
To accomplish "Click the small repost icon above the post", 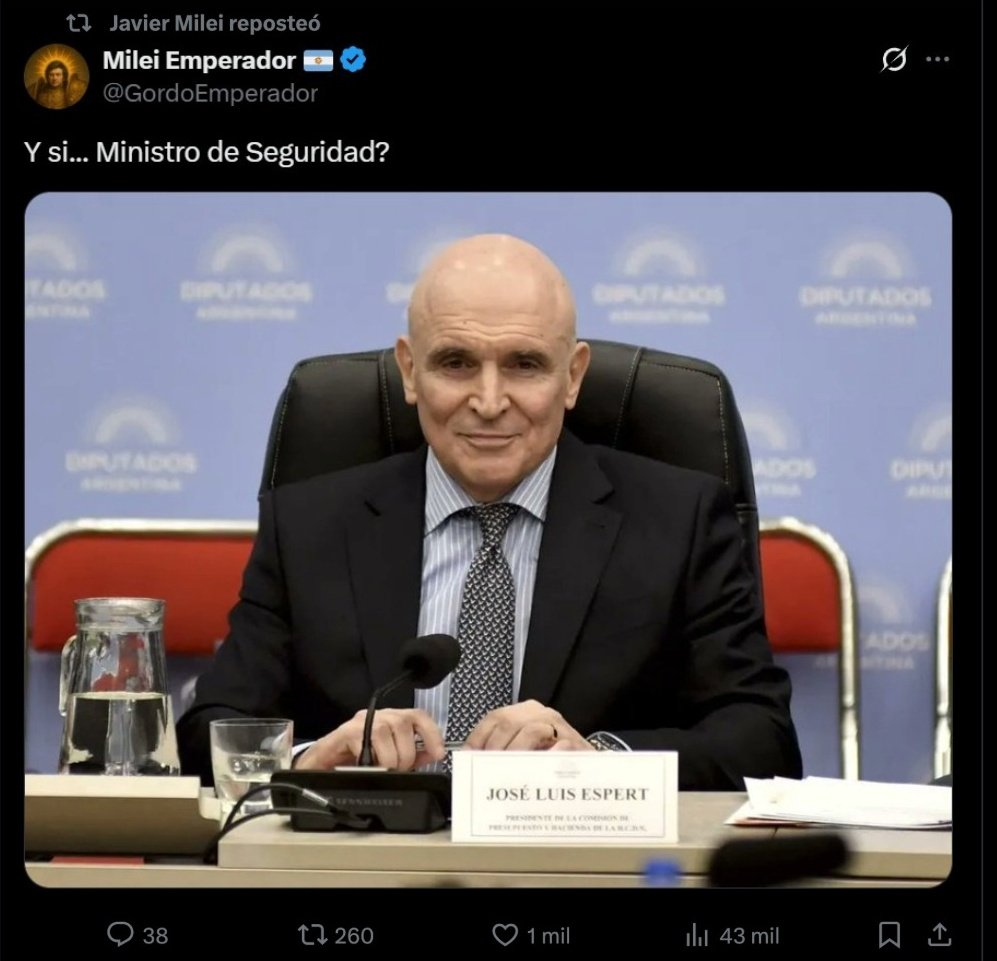I will (x=79, y=24).
